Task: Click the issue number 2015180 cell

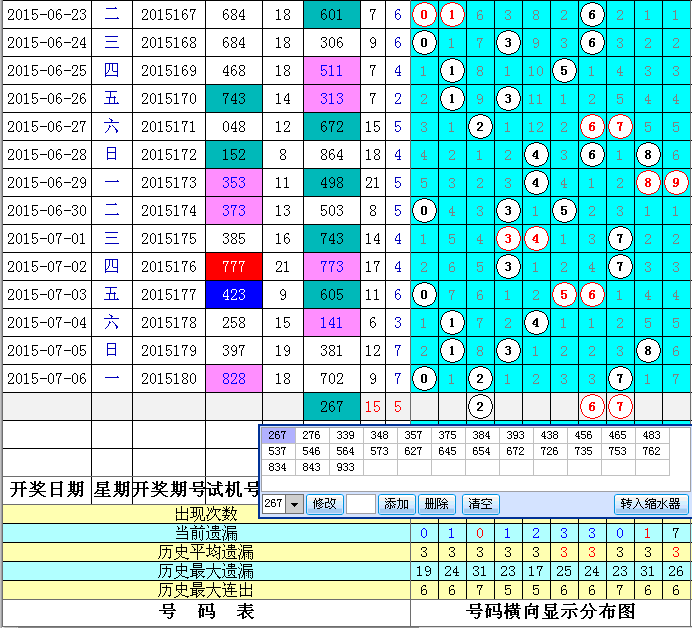Action: coord(169,379)
